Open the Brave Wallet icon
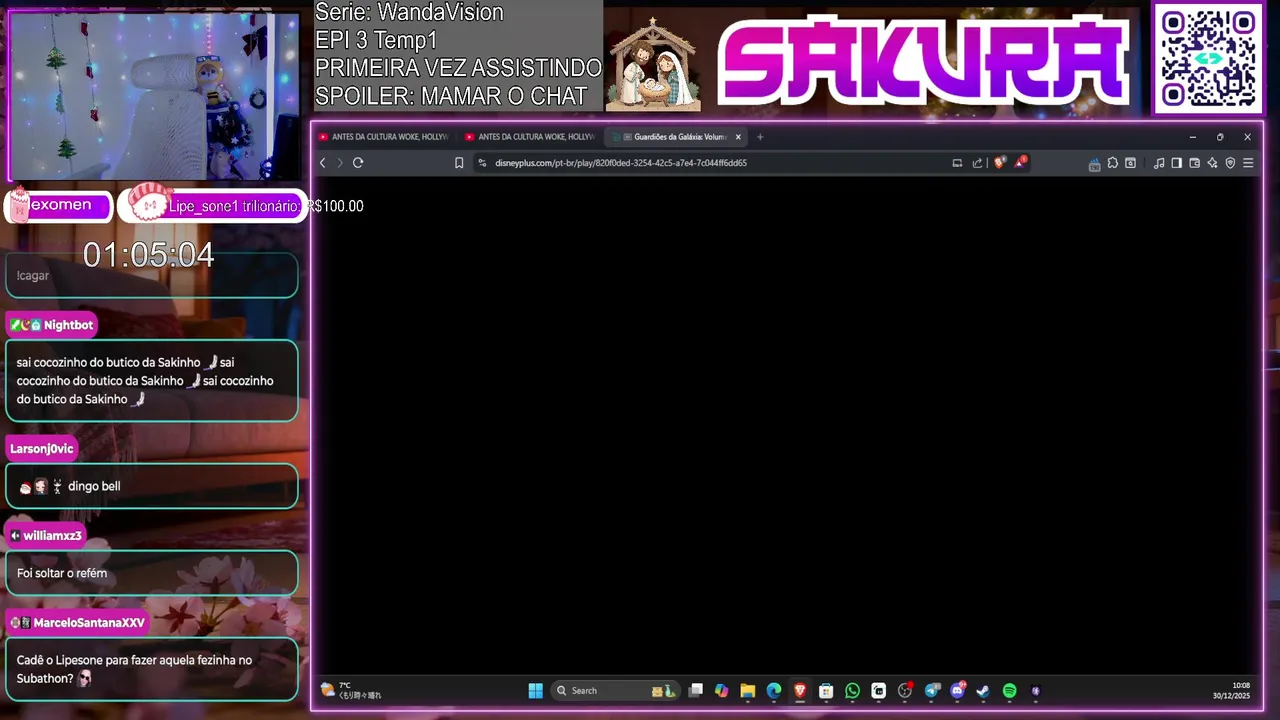 tap(1194, 163)
